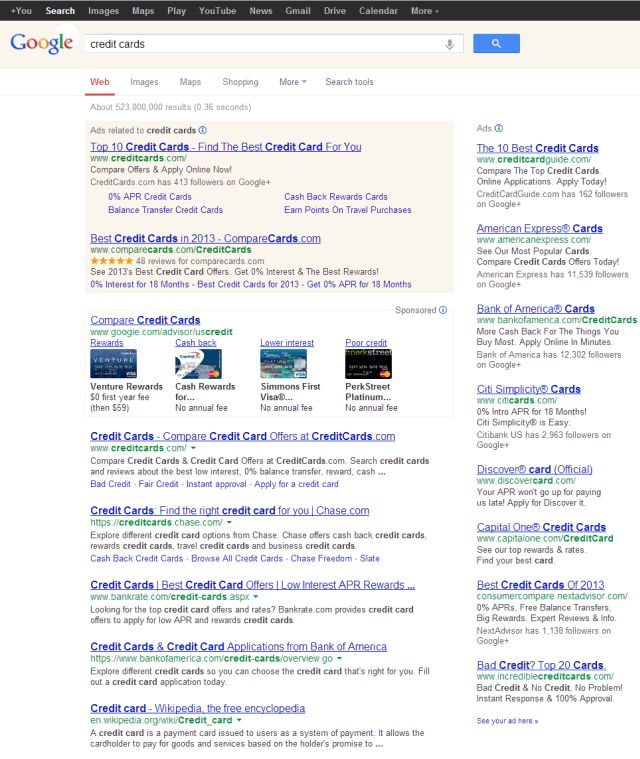Open 'Capital One® Credit Cards' sidebar ad

tap(541, 527)
